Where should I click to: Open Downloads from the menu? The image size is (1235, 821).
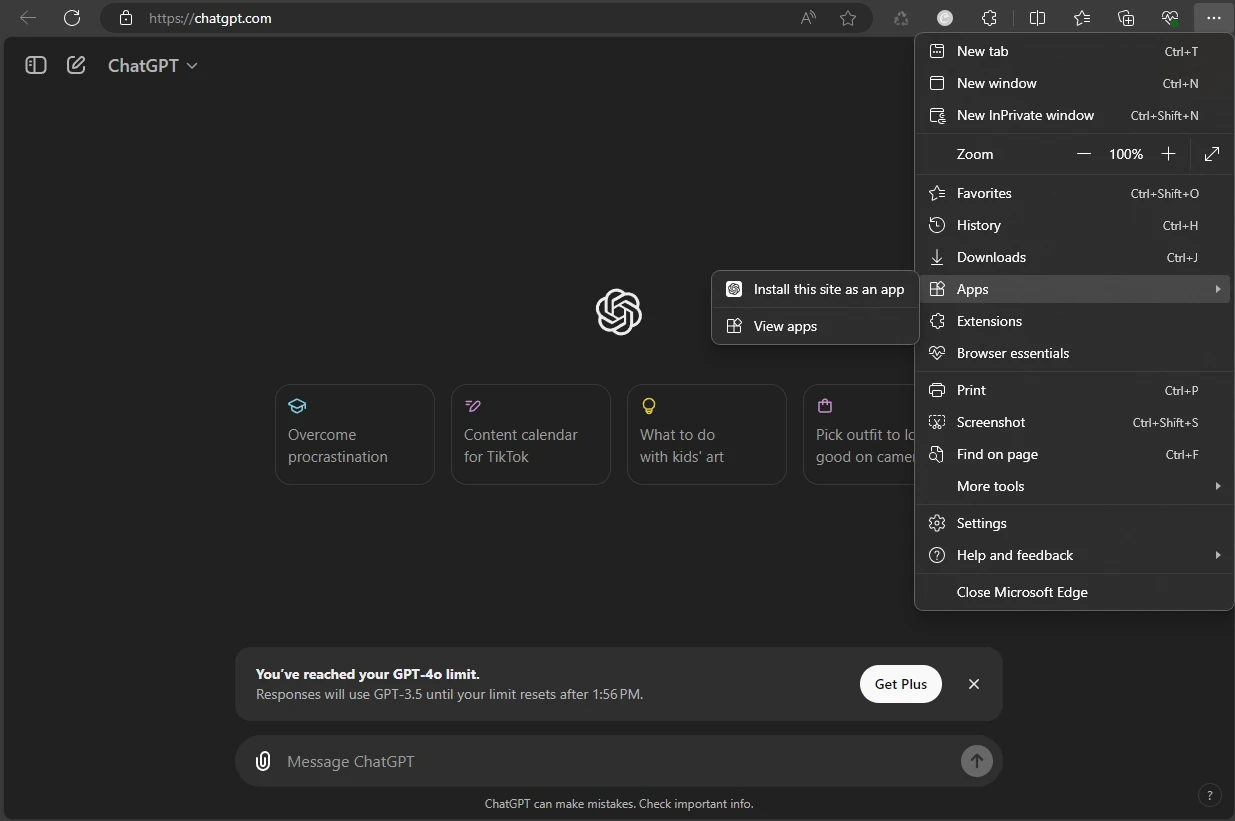1074,257
